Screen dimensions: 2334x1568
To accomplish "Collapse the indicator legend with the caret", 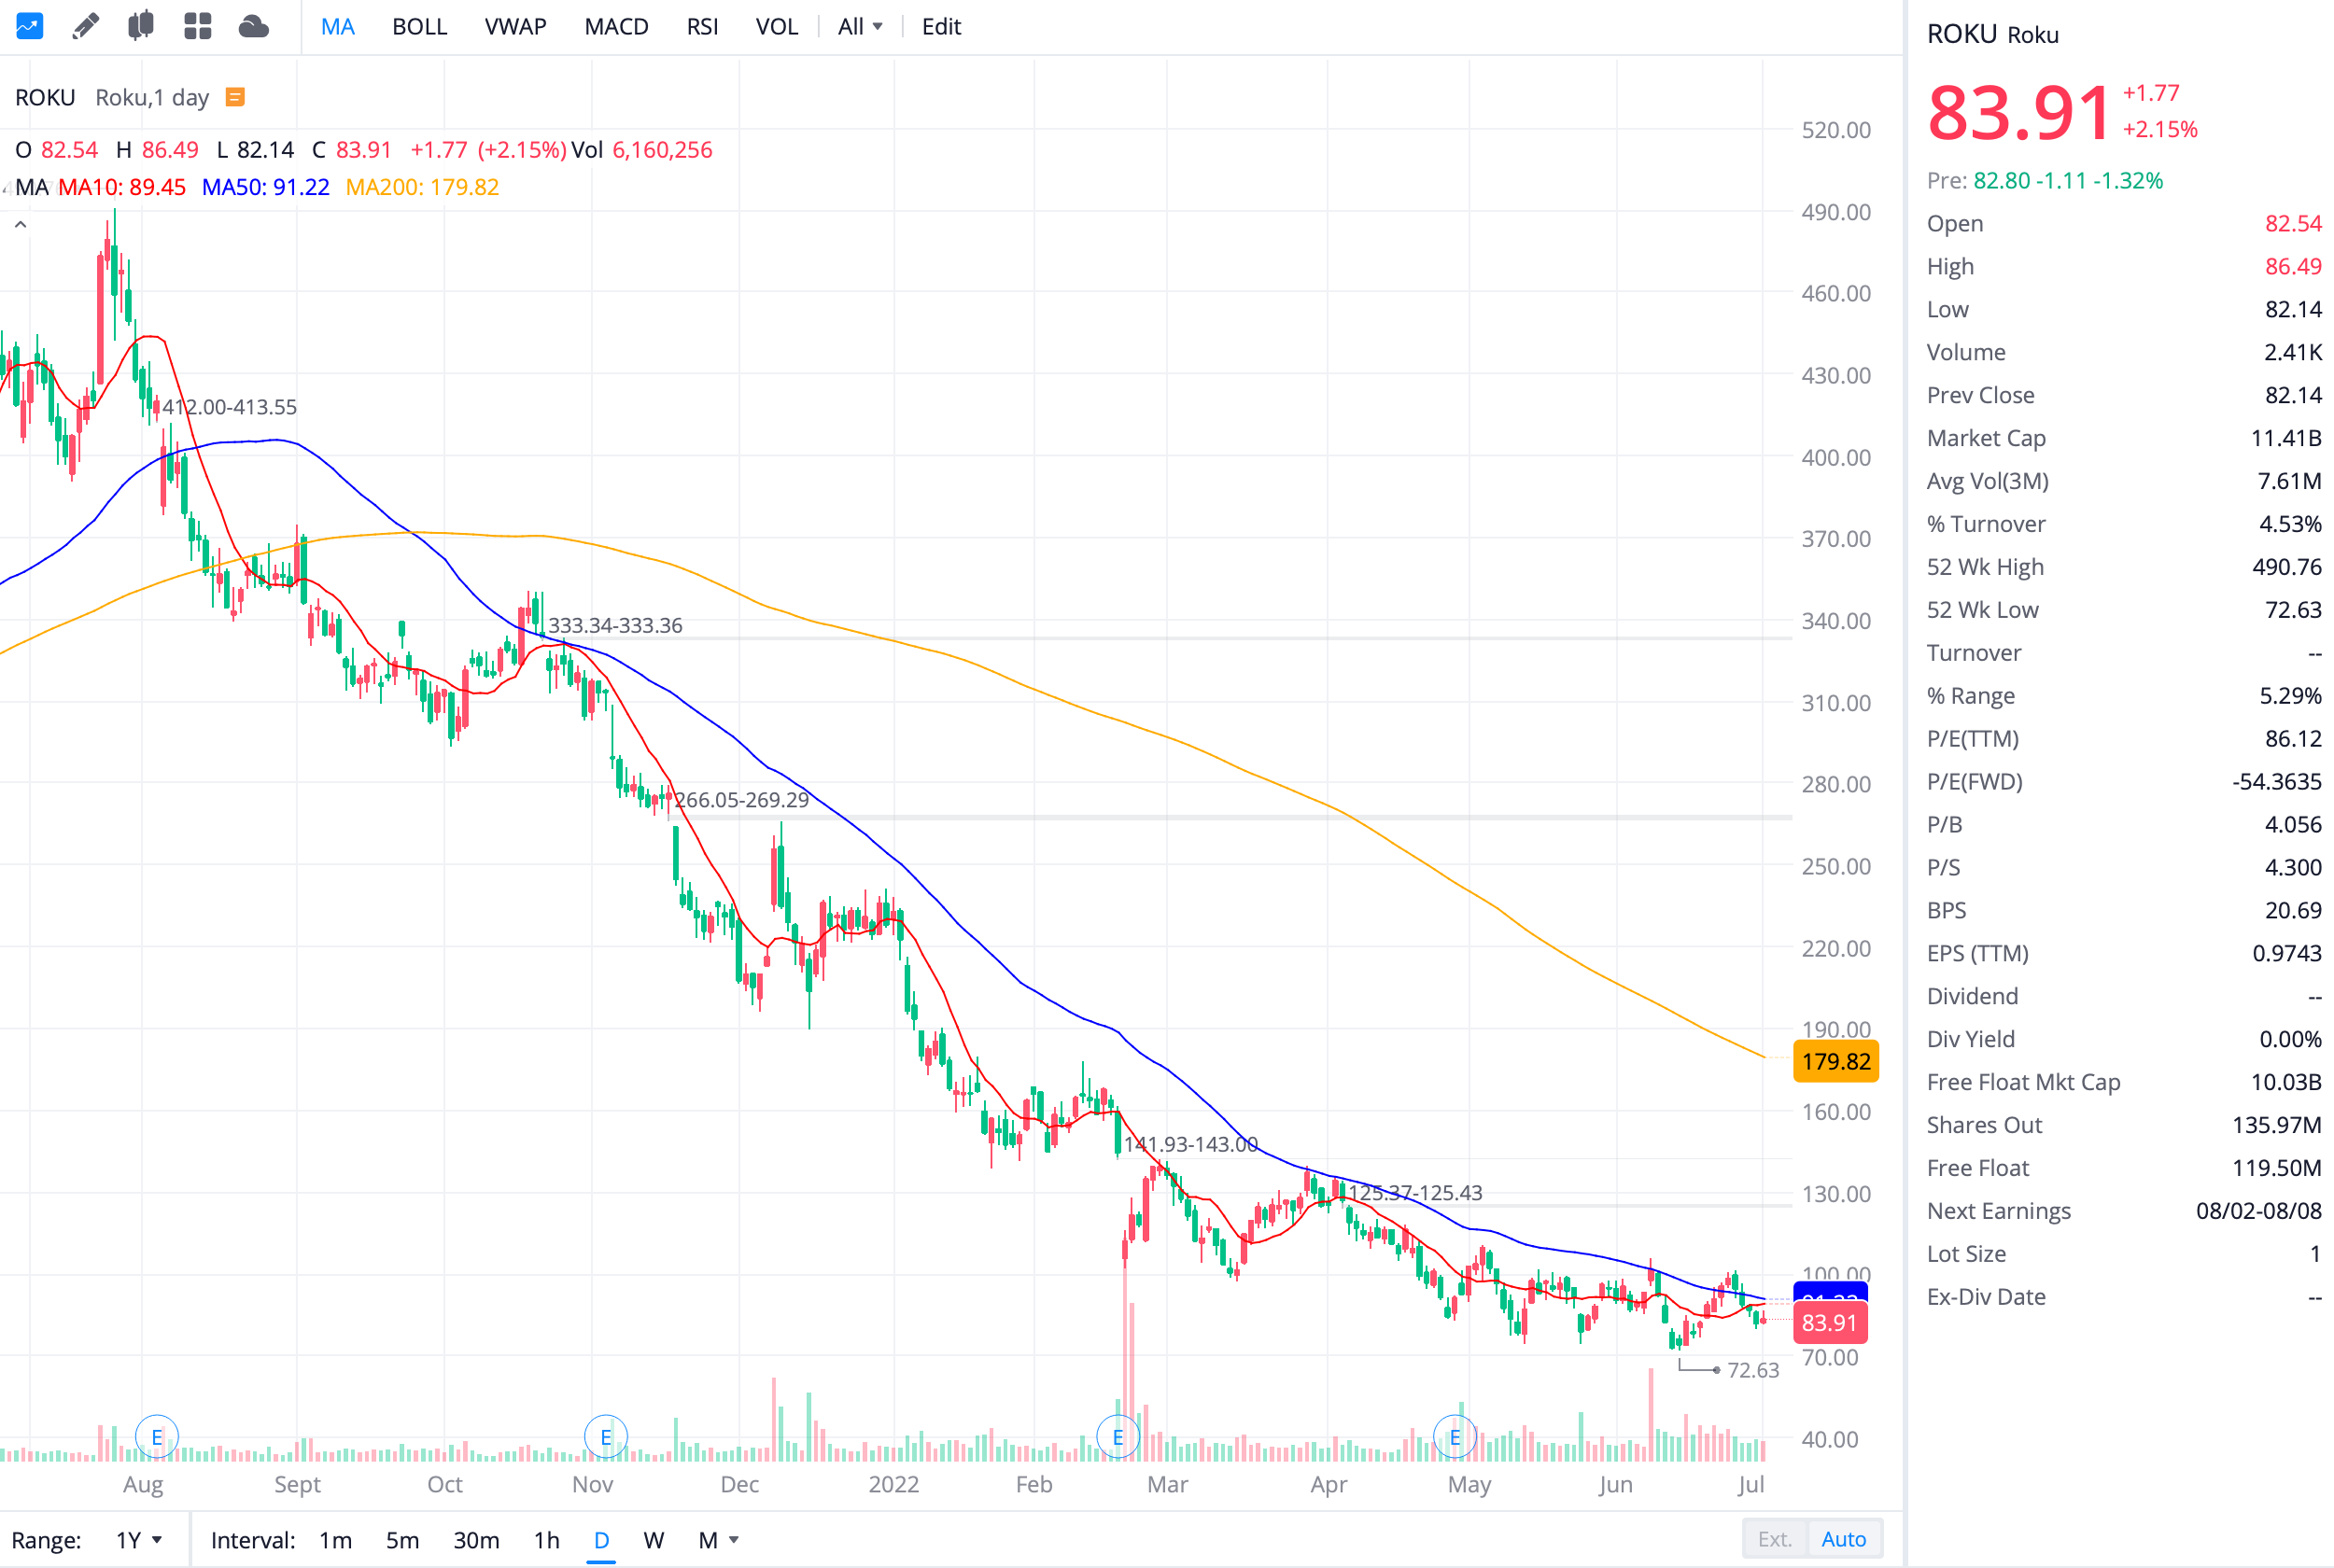I will tap(21, 225).
